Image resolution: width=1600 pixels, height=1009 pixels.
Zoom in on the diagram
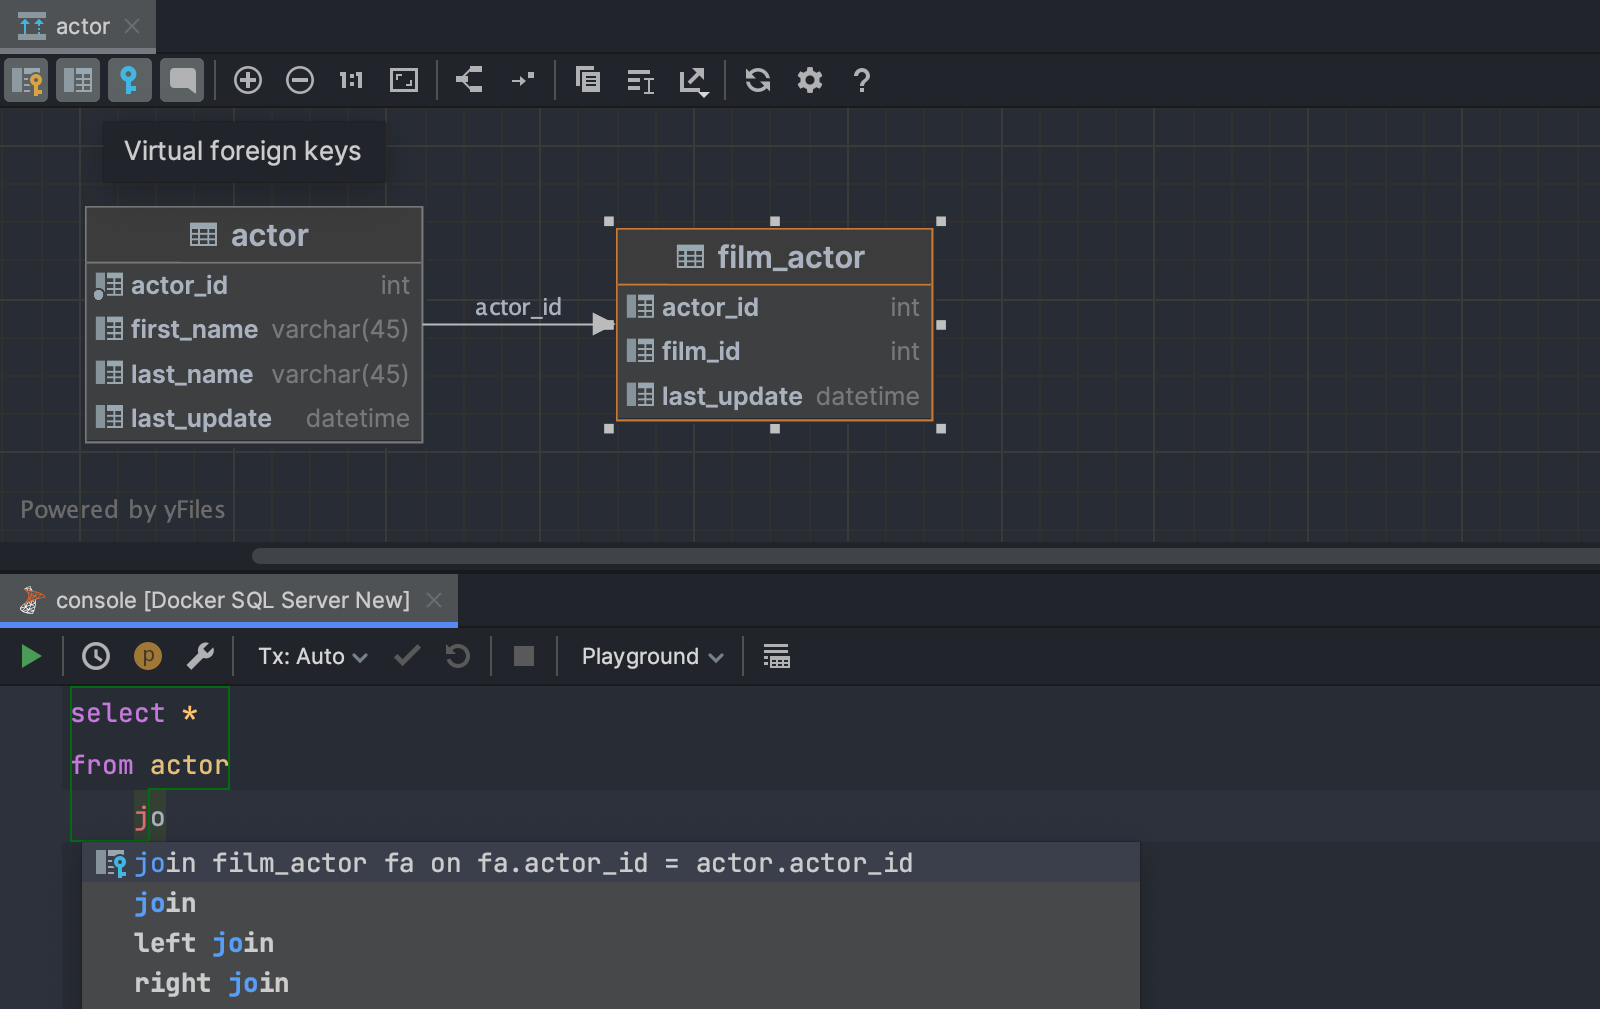248,80
